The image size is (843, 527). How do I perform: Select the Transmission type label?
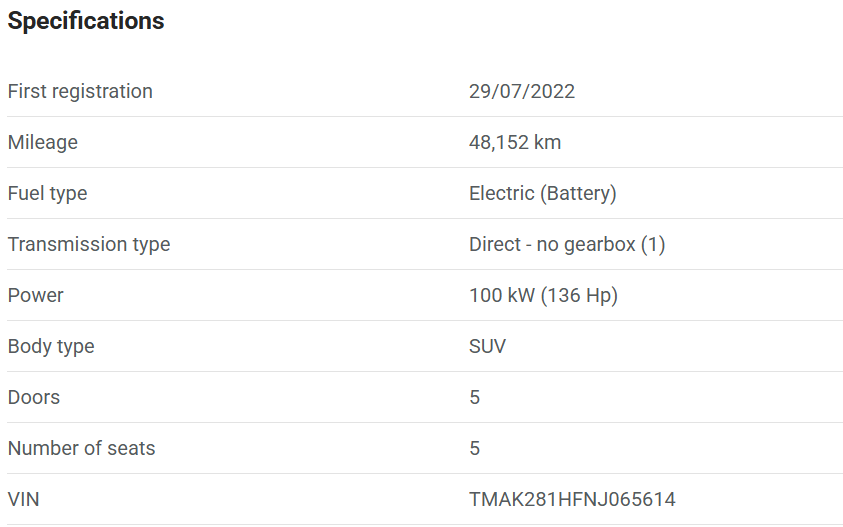pyautogui.click(x=89, y=244)
